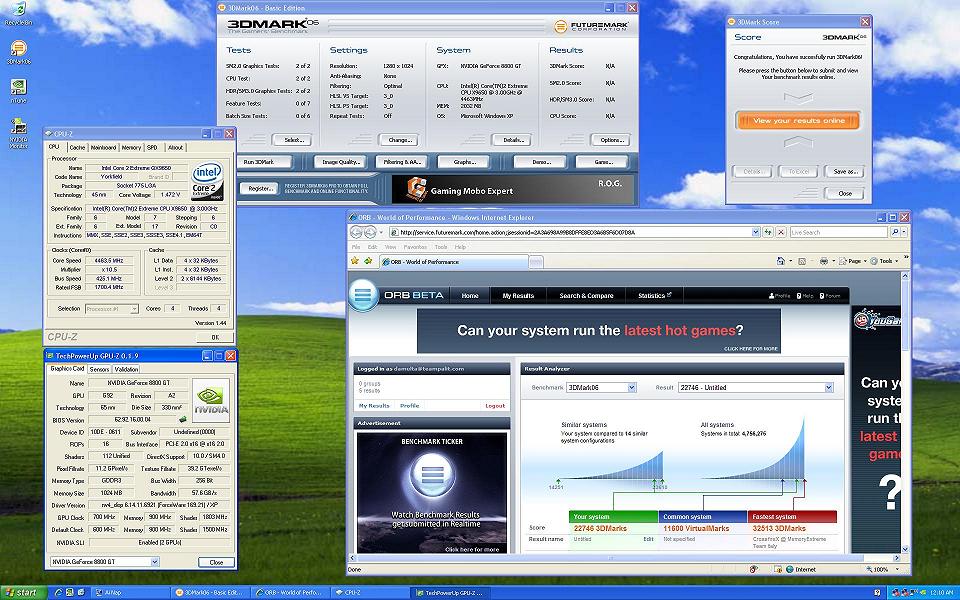Open the Recycle Bin desktop icon
Image resolution: width=960 pixels, height=600 pixels.
point(18,10)
